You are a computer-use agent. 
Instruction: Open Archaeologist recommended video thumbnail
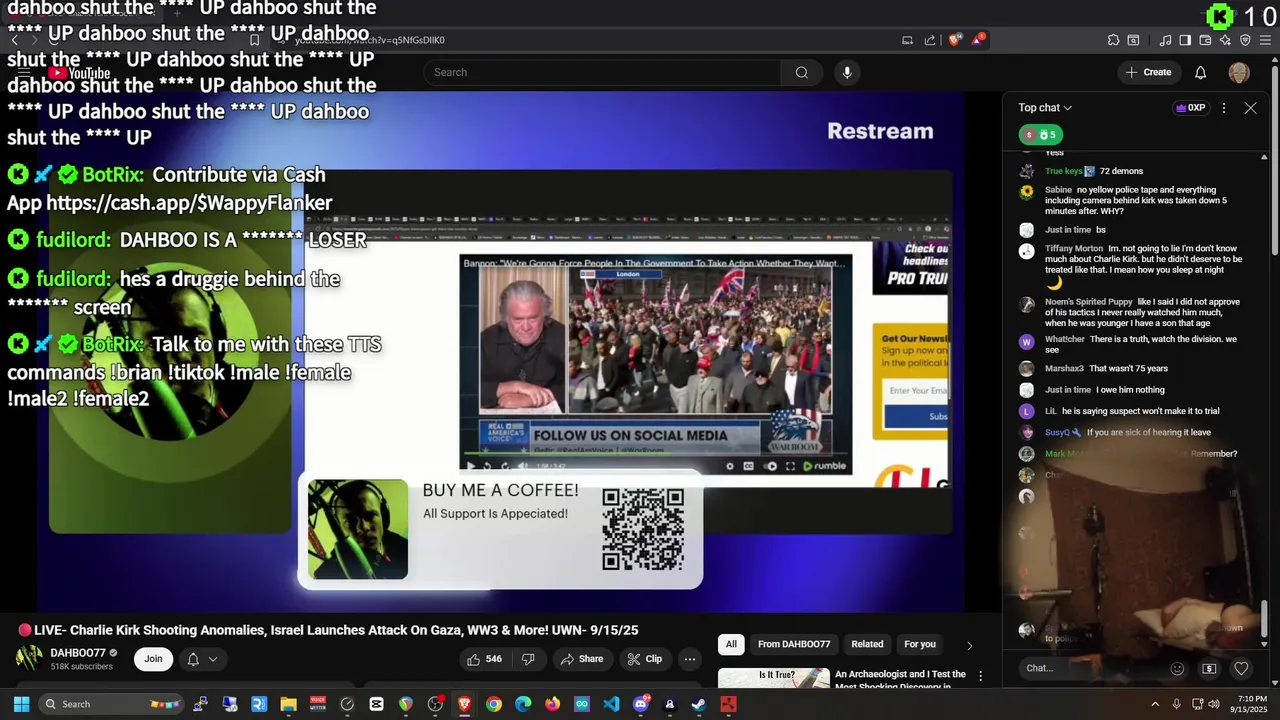pyautogui.click(x=774, y=678)
